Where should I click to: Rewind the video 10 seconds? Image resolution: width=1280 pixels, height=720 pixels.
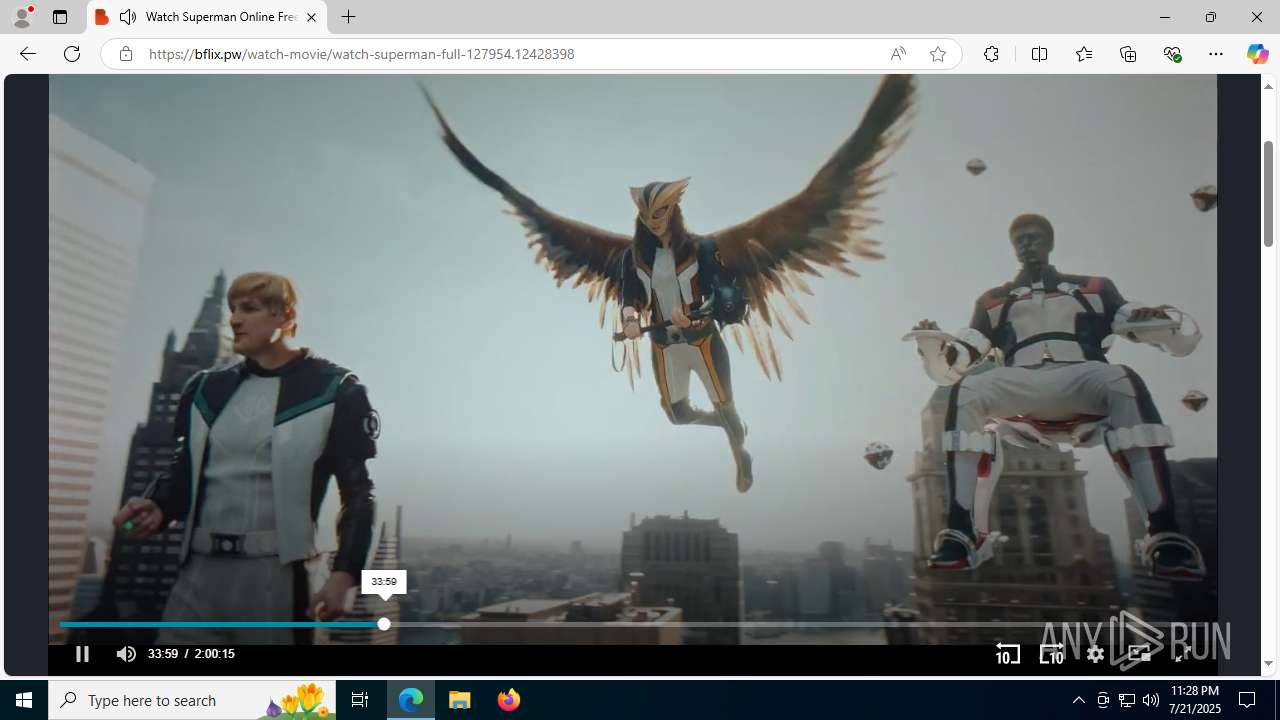1007,654
